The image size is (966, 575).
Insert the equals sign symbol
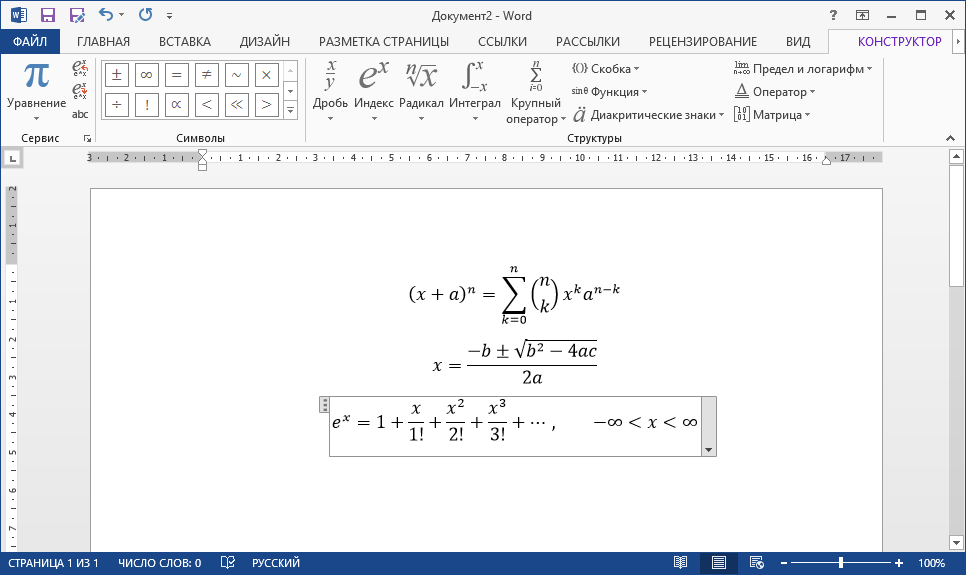pyautogui.click(x=177, y=75)
